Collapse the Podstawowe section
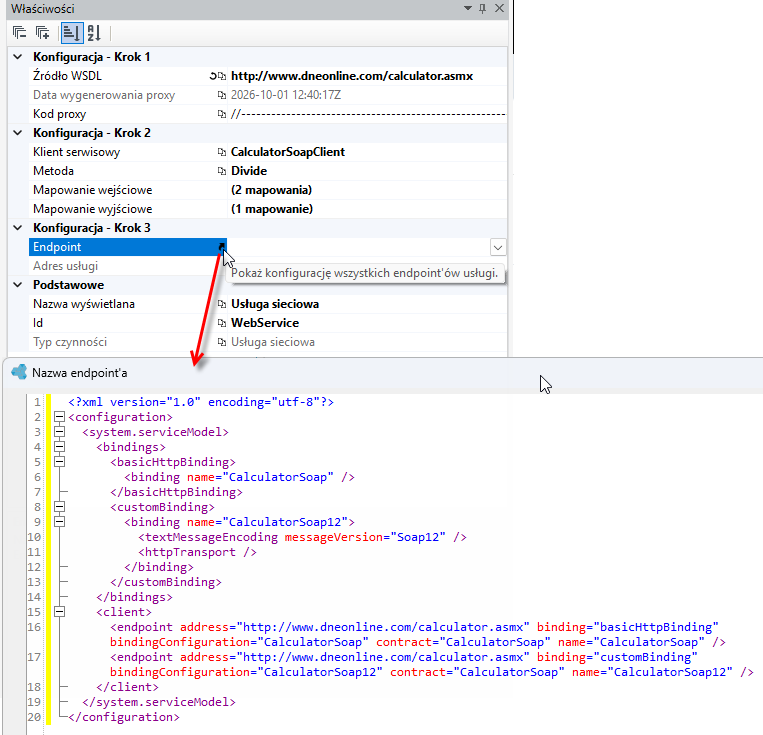This screenshot has height=735, width=763. tap(18, 285)
